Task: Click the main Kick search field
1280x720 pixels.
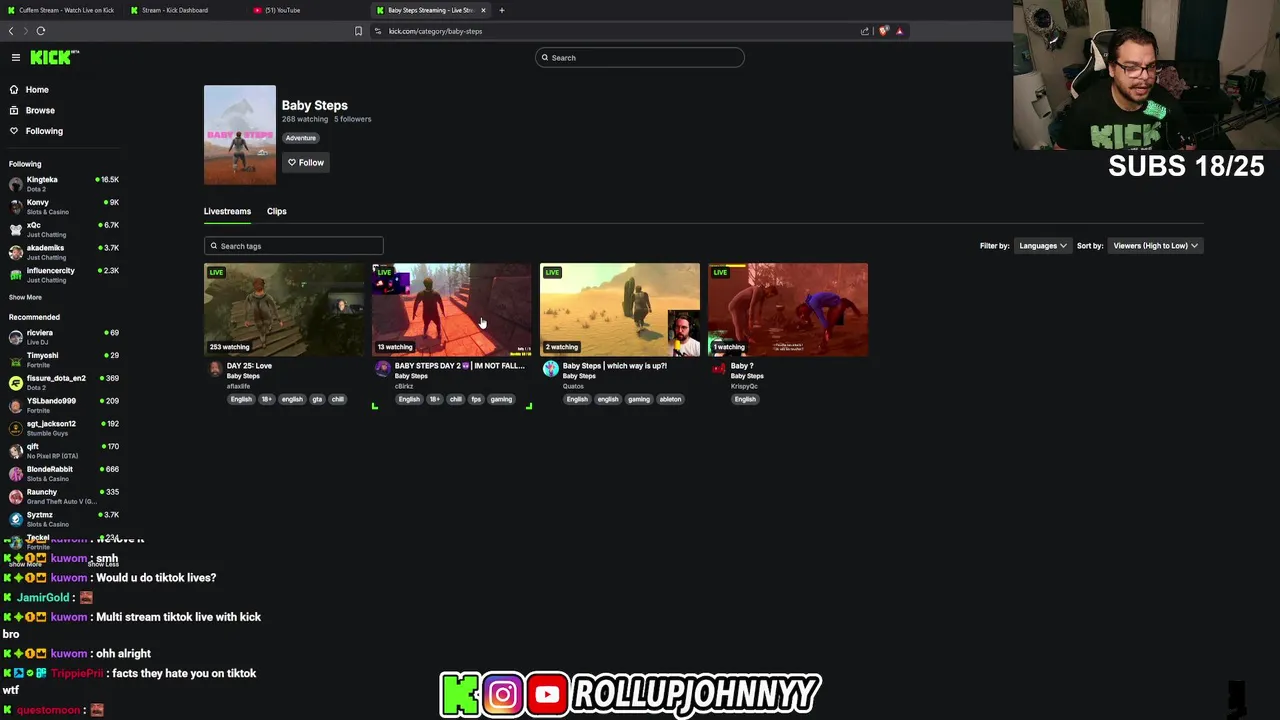Action: 640,58
